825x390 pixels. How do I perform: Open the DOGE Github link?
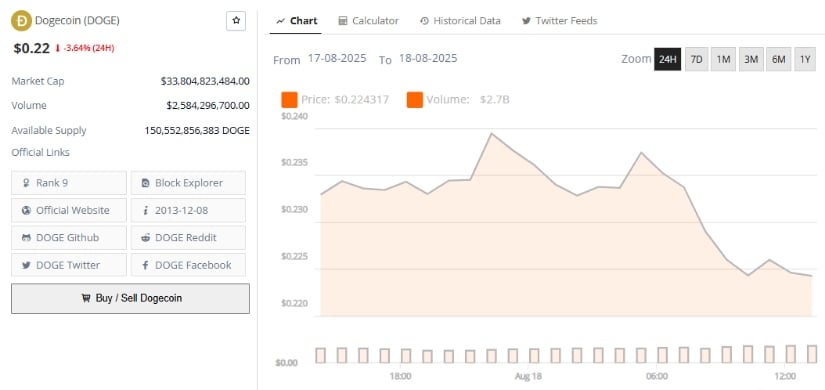pos(69,237)
